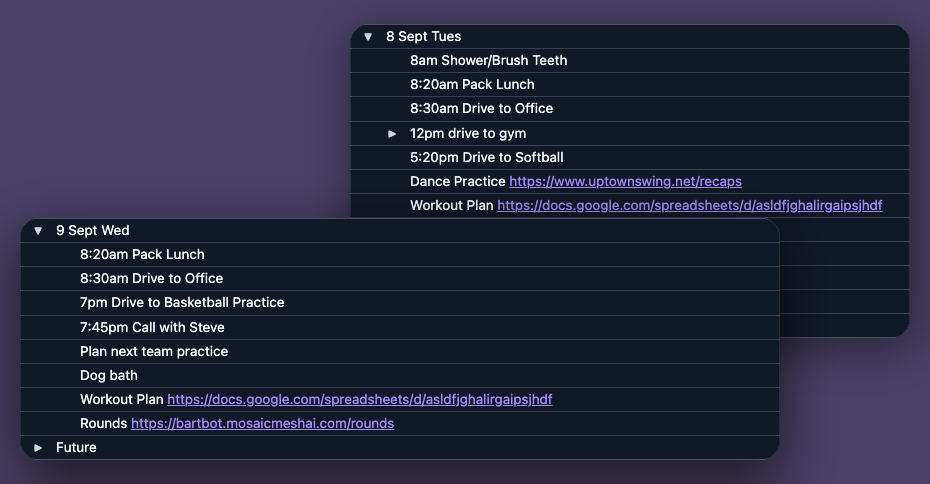The image size is (930, 484).
Task: Select 8:20am Pack Lunch in 8 Sept window
Action: coord(630,85)
